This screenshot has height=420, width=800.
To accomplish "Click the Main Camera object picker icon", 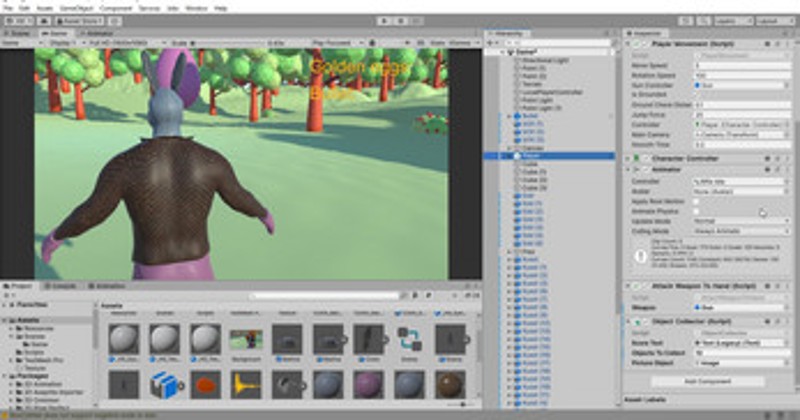I will pos(786,135).
